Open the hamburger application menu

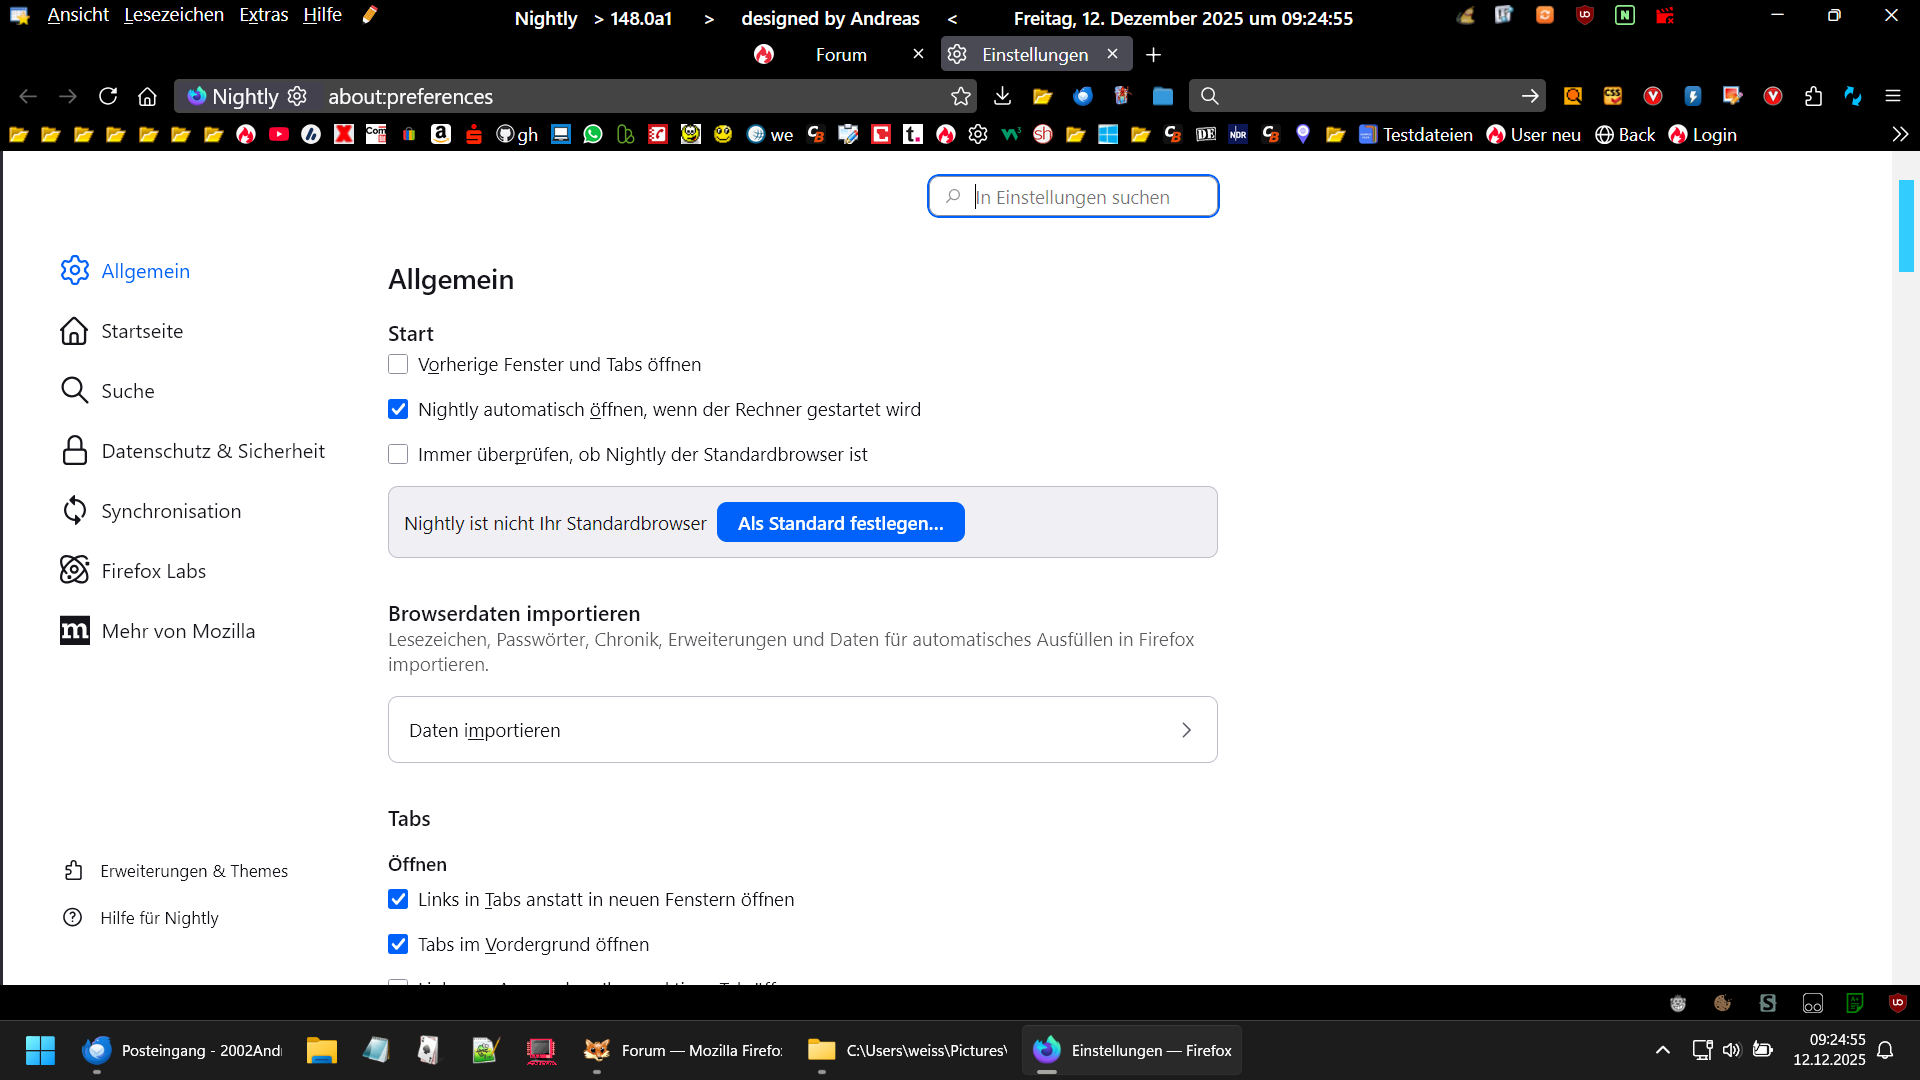click(1892, 96)
